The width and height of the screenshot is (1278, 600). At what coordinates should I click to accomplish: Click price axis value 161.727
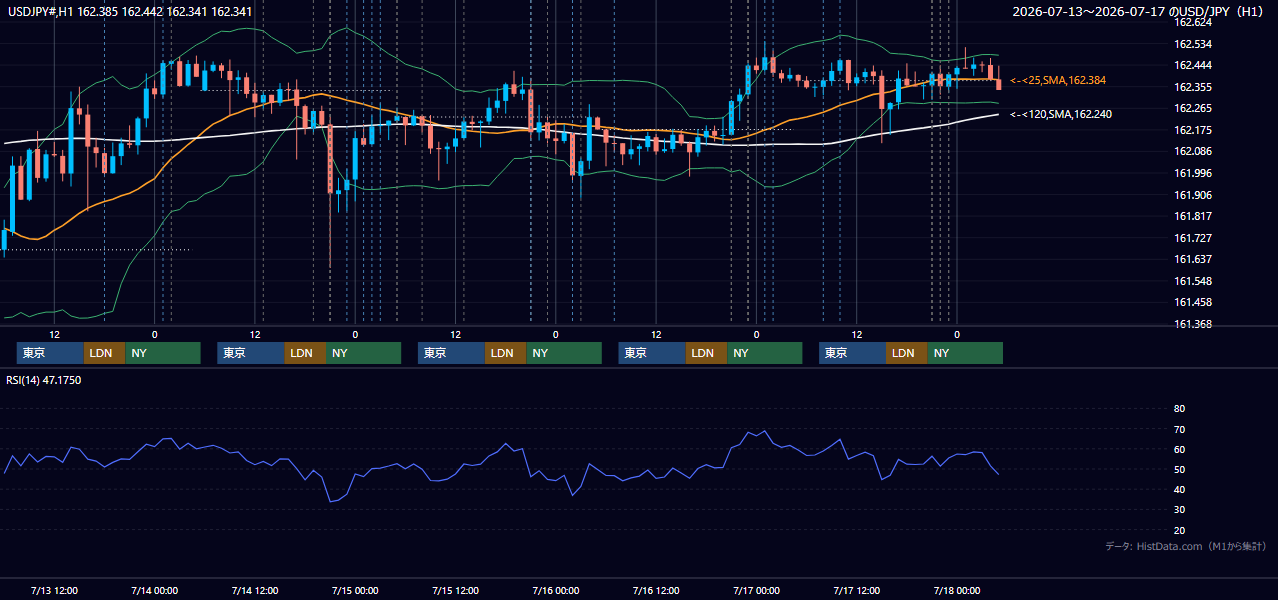[1192, 238]
